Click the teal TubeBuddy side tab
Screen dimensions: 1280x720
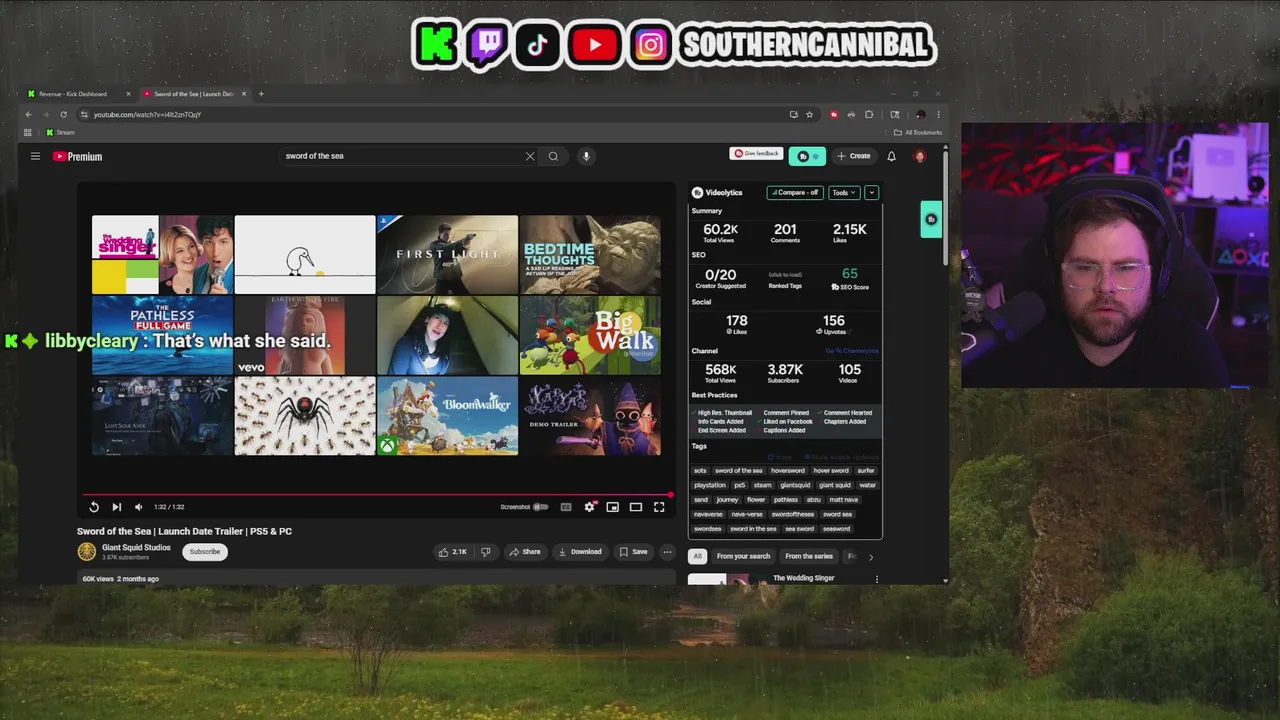click(931, 219)
